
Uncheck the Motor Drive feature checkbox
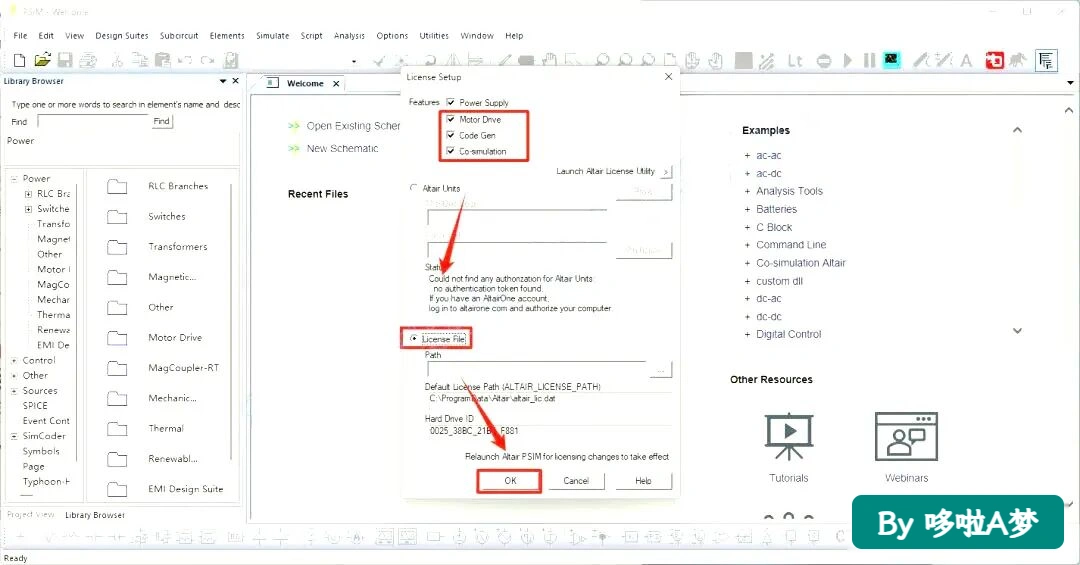(x=450, y=119)
